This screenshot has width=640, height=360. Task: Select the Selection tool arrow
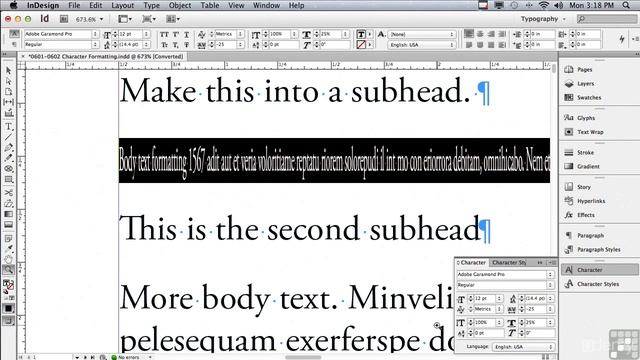click(x=9, y=71)
